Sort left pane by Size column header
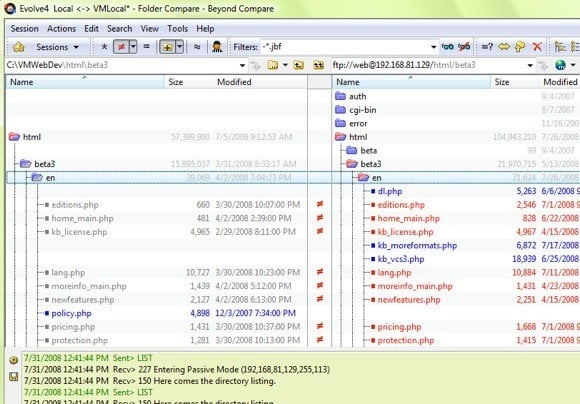Viewport: 580px width, 404px height. (x=188, y=82)
